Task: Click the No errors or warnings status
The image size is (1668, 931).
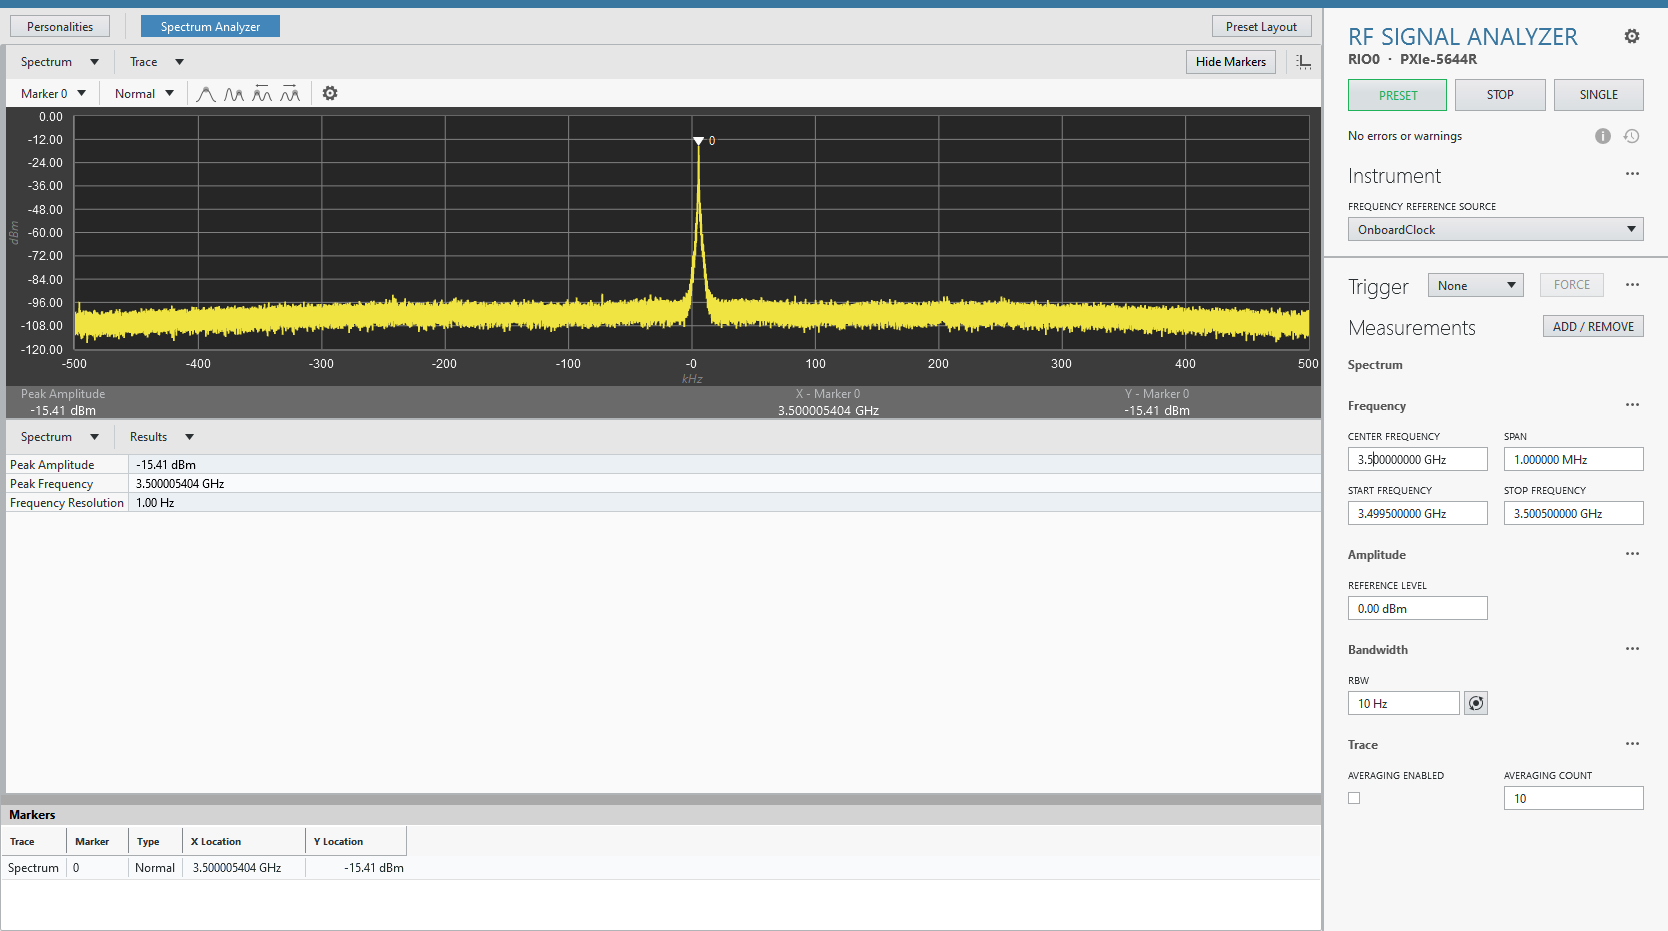Action: click(1404, 136)
